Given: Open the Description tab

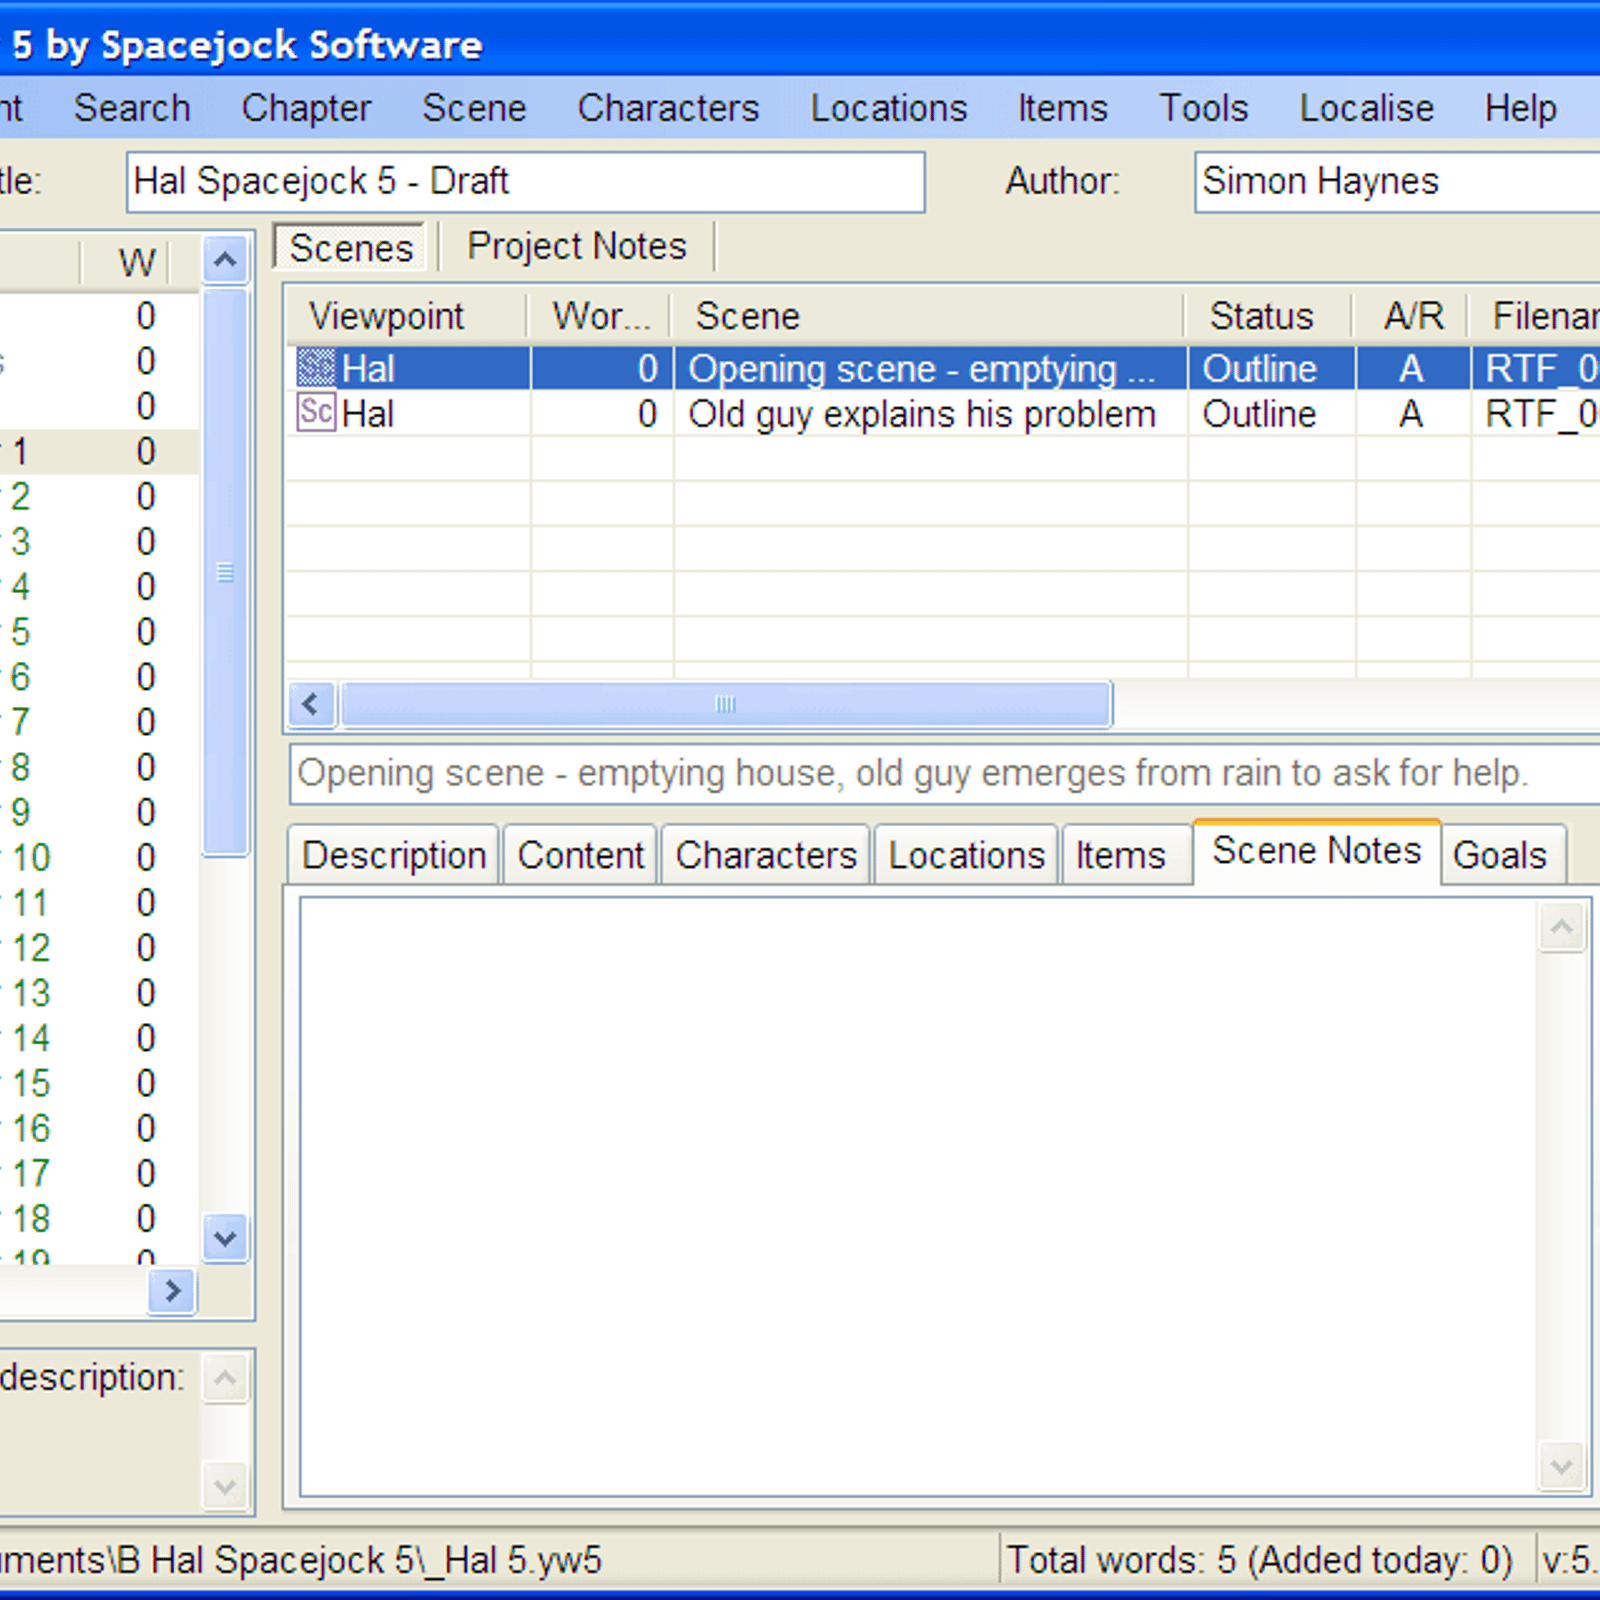Looking at the screenshot, I should (394, 855).
